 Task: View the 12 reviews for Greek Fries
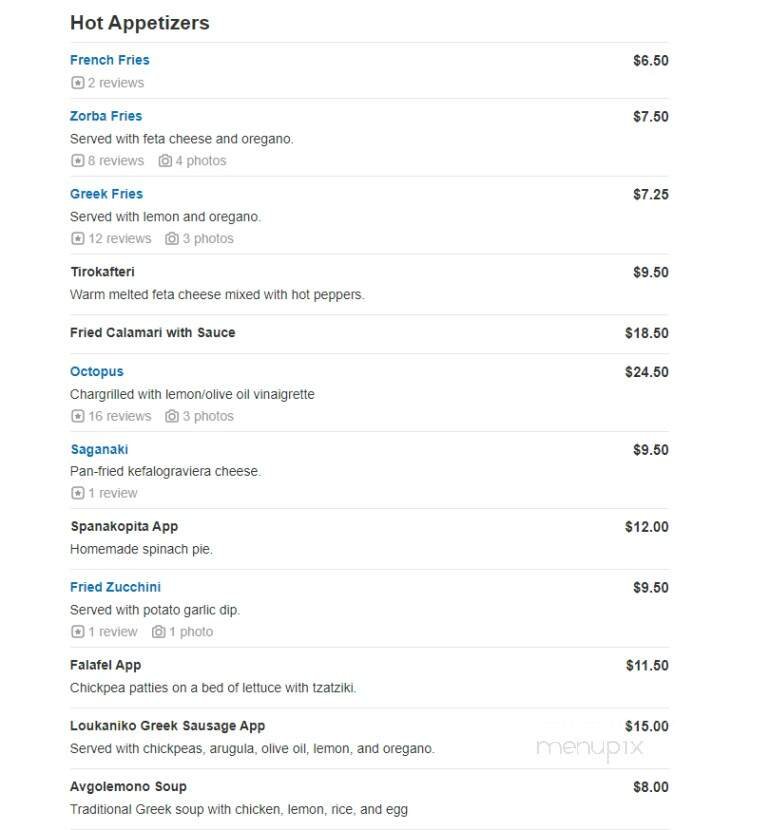coord(112,238)
